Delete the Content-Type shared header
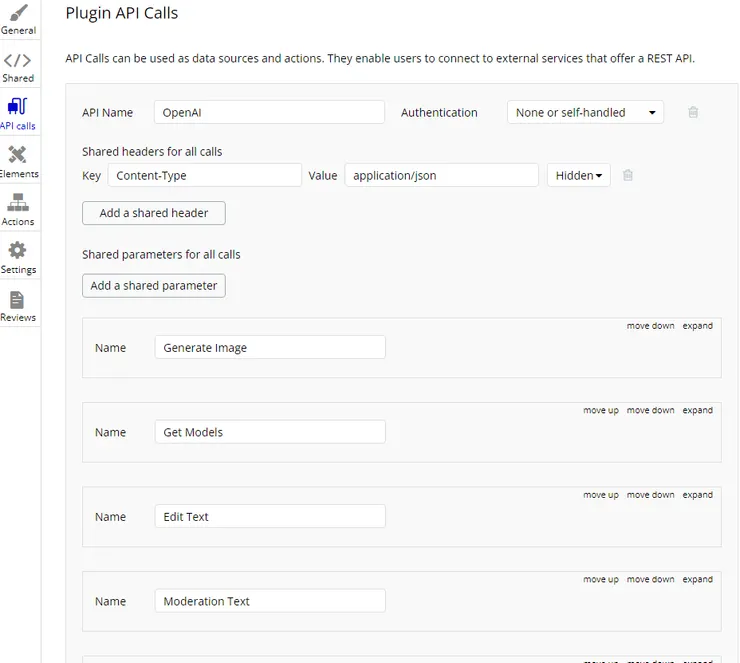Viewport: 740px width, 663px height. tap(628, 176)
